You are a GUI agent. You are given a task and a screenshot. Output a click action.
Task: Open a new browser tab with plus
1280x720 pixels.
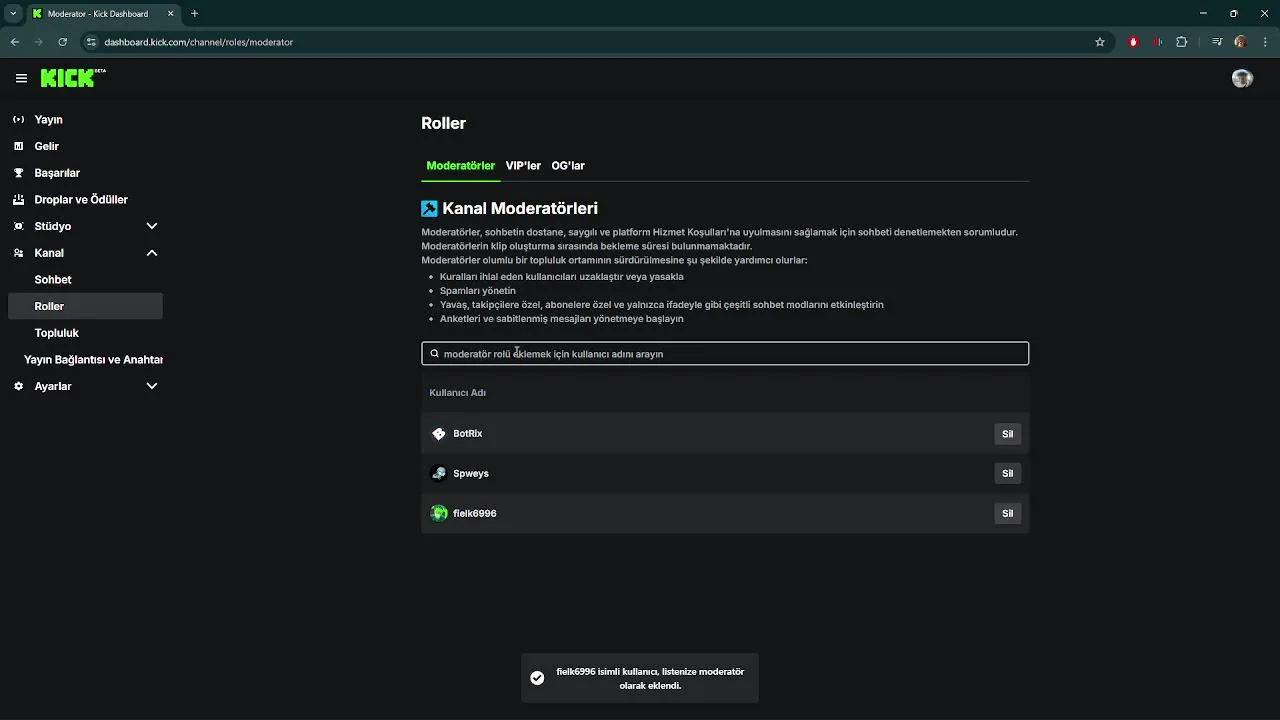(x=194, y=13)
